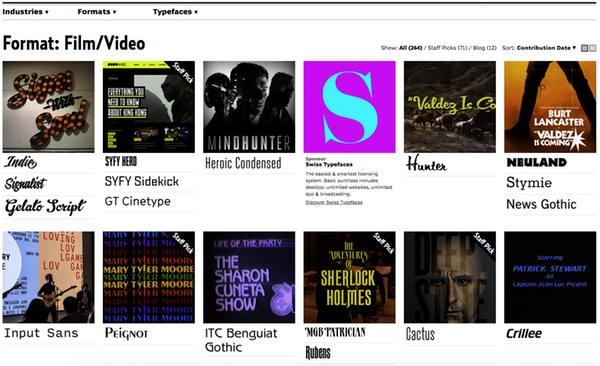Show All (264) entries
600x366 pixels.
click(410, 48)
